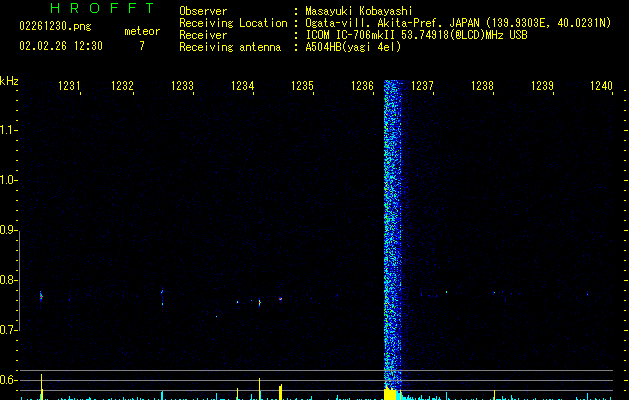Image resolution: width=629 pixels, height=400 pixels.
Task: Click the 1232 time axis marker
Action: [x=122, y=85]
